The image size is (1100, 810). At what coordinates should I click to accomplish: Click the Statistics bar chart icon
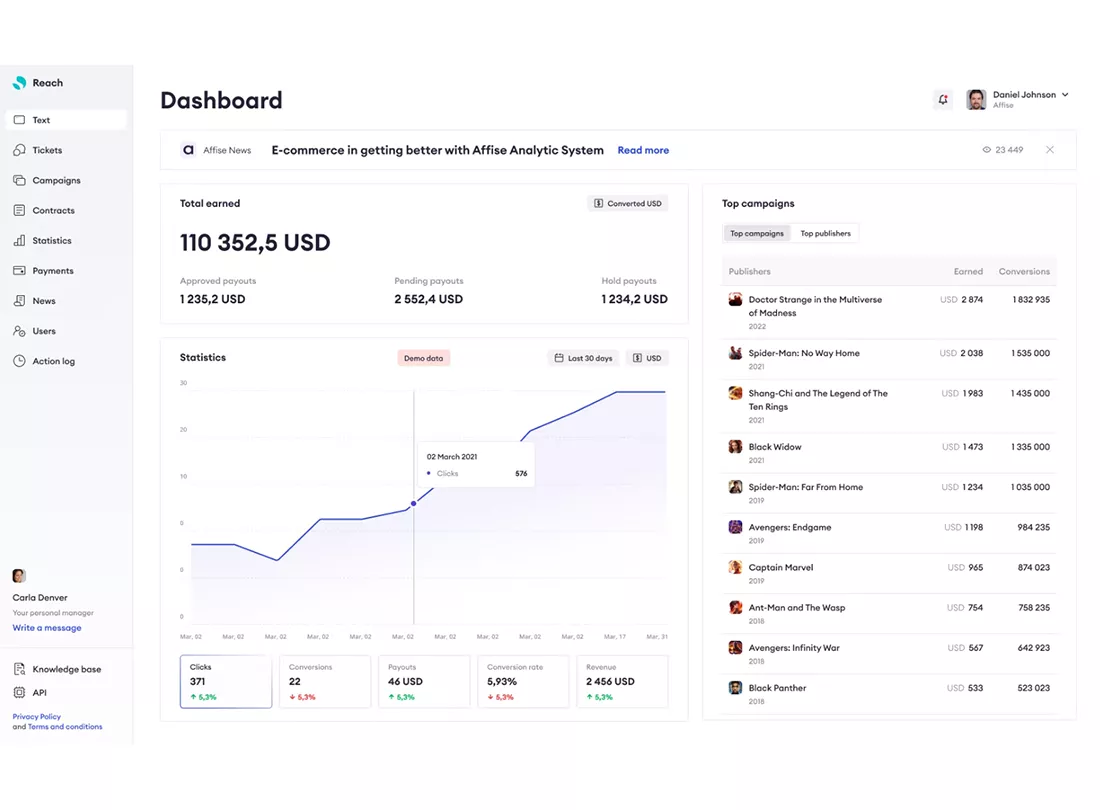[20, 241]
